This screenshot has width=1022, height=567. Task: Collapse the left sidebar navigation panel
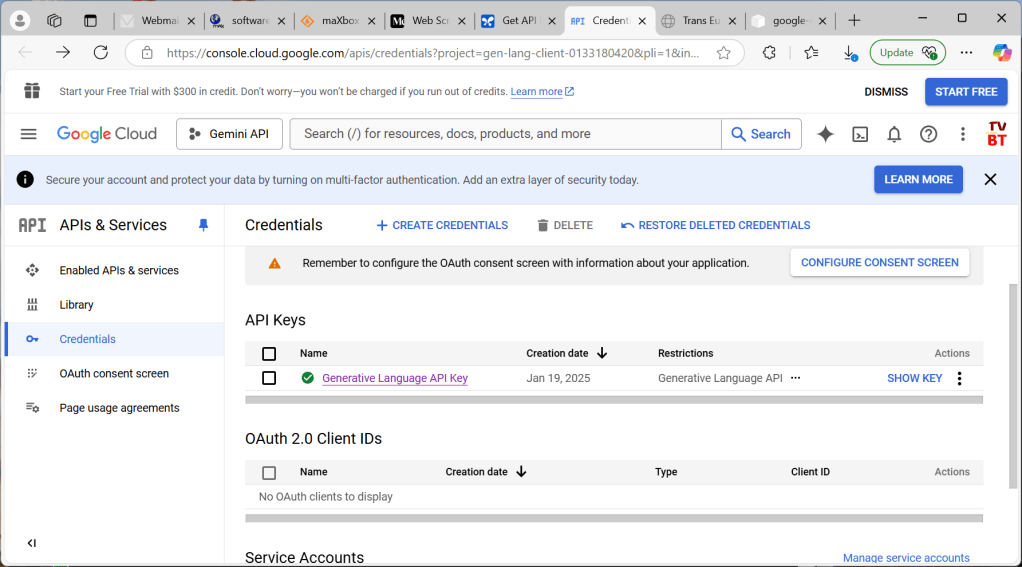pos(32,543)
